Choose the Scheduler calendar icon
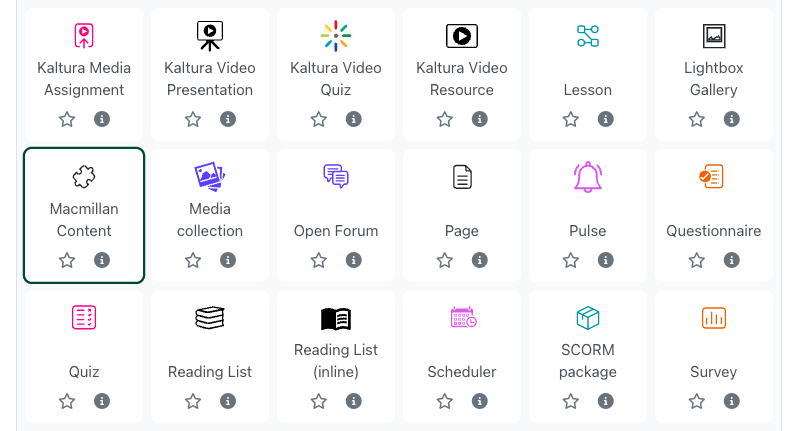 point(462,318)
